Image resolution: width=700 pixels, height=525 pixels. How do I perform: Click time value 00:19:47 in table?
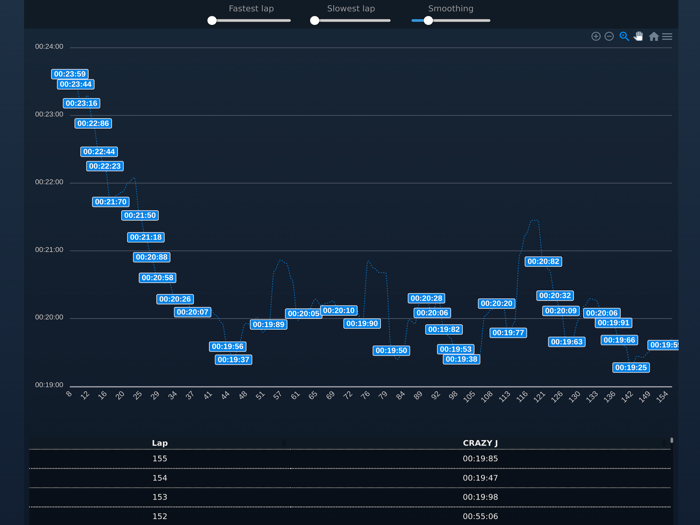pyautogui.click(x=480, y=478)
